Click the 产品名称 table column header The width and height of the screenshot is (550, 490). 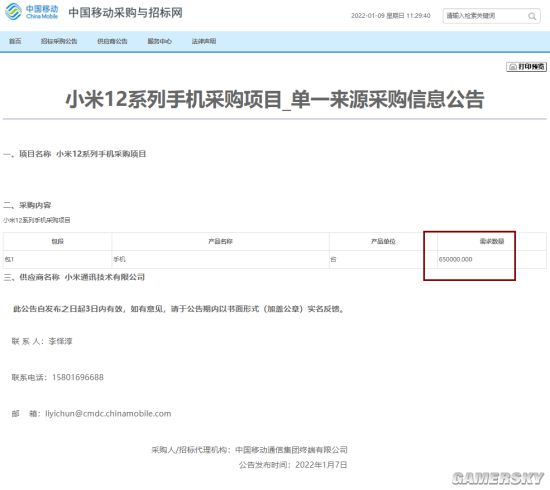click(x=220, y=241)
